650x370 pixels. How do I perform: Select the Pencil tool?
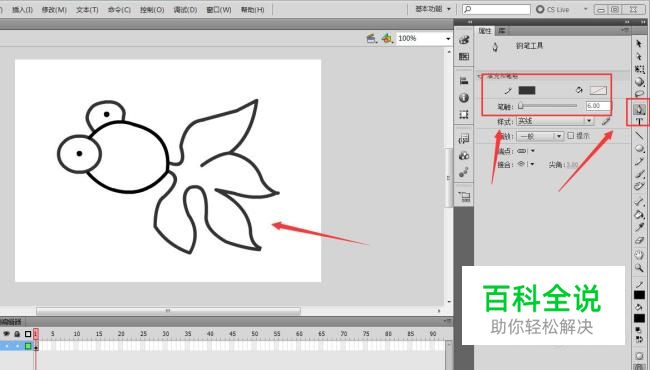pyautogui.click(x=639, y=161)
